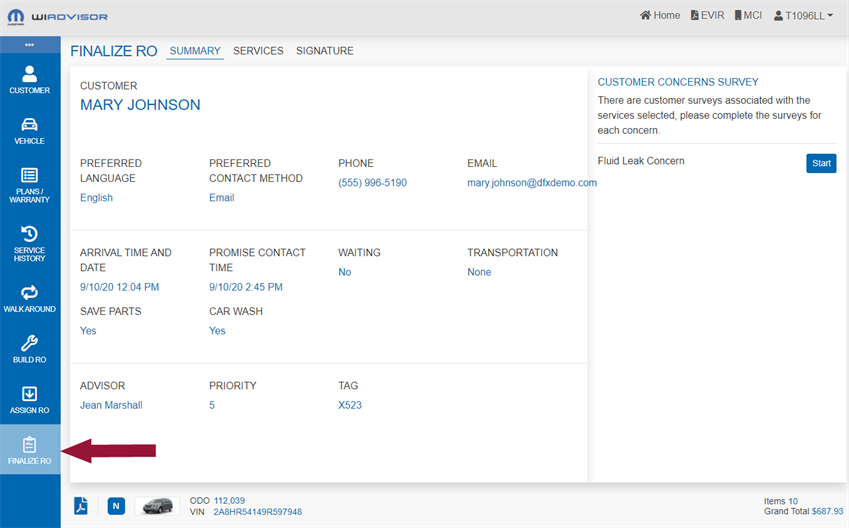Screen dimensions: 849x528
Task: Click phone number (555) 996-5190
Action: 373,182
